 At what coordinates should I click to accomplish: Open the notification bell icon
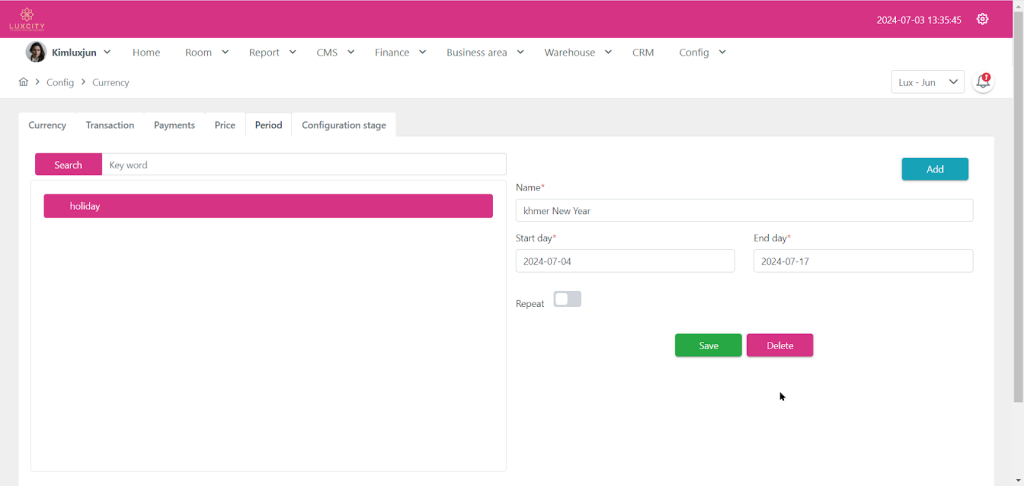coord(983,82)
